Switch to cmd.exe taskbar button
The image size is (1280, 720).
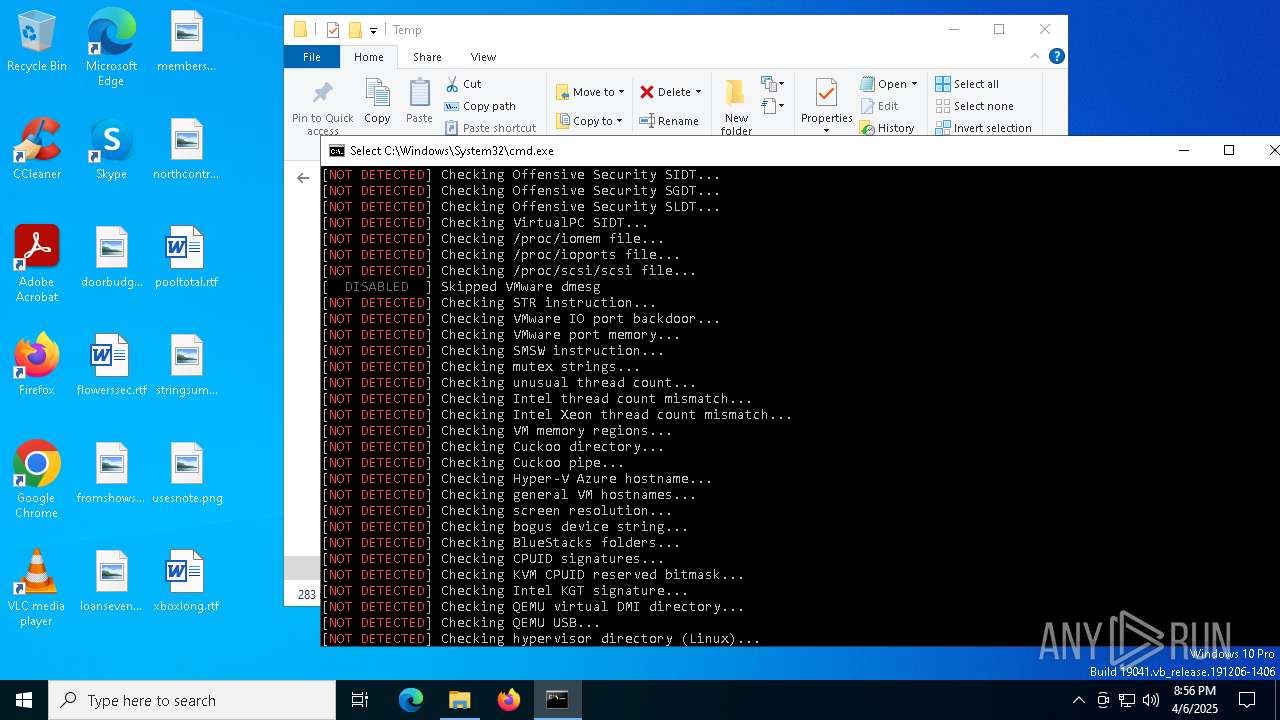point(557,700)
